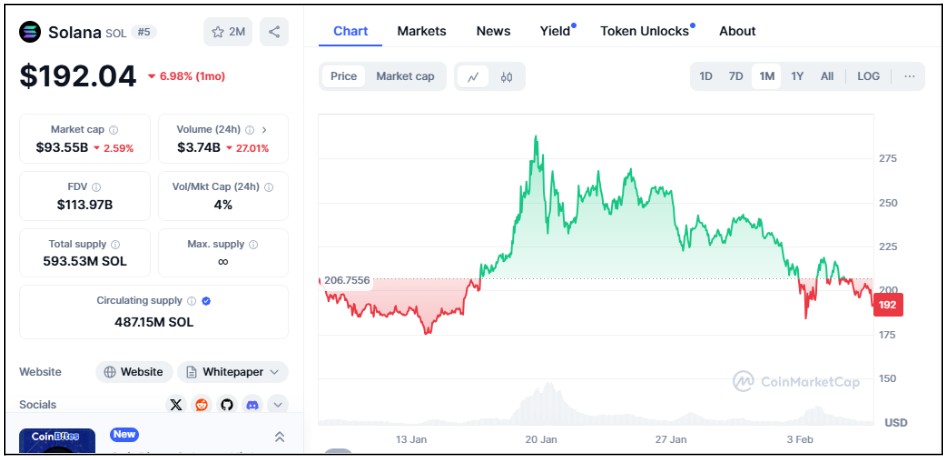Open Solana's GitHub social link

227,405
